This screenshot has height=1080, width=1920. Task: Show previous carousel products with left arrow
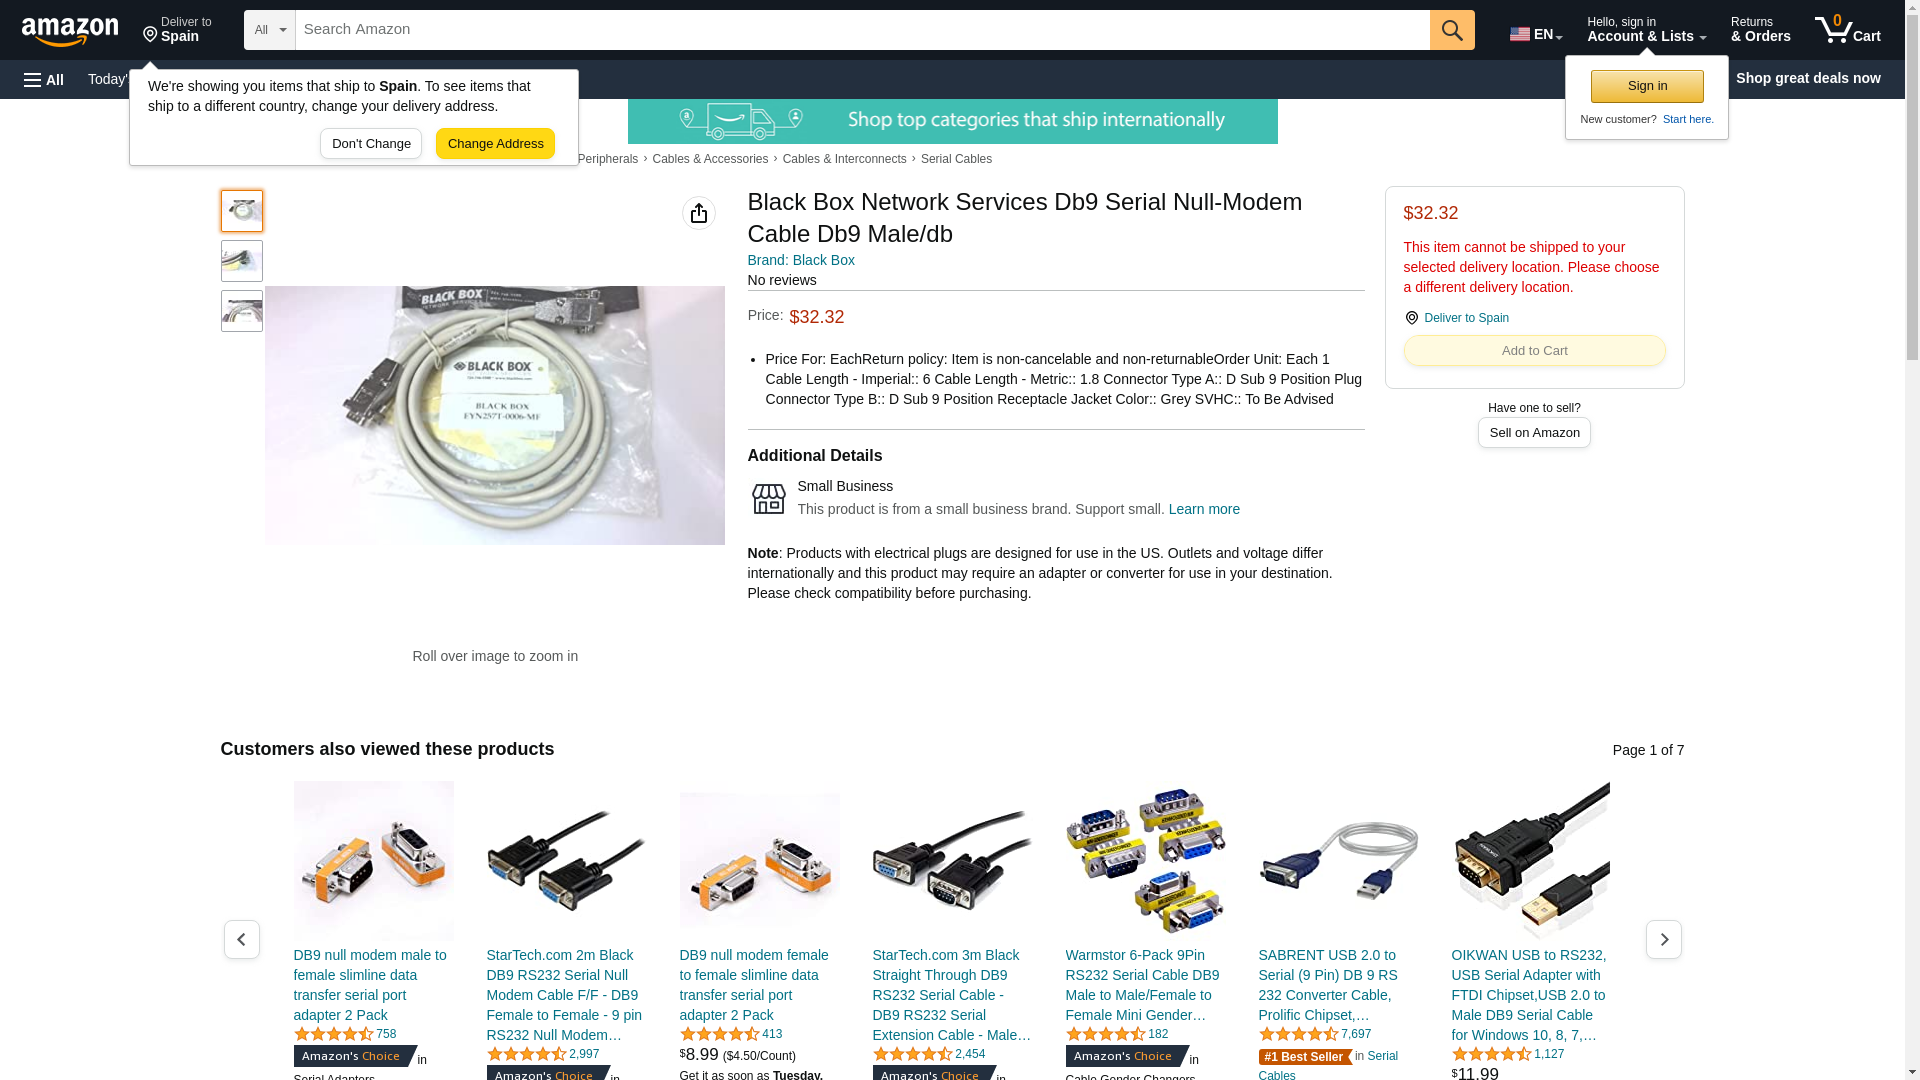(242, 939)
